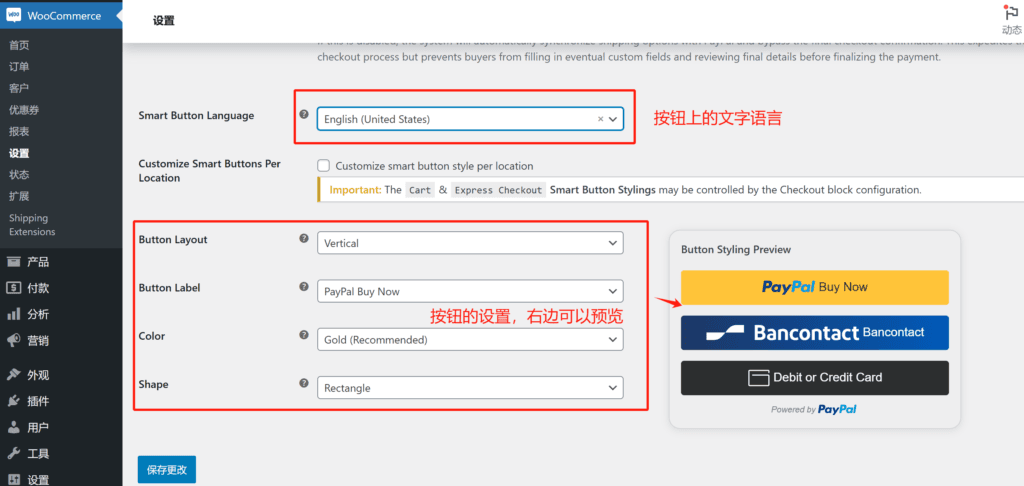Open Shipping Extensions submenu item
This screenshot has width=1024, height=486.
click(x=32, y=225)
